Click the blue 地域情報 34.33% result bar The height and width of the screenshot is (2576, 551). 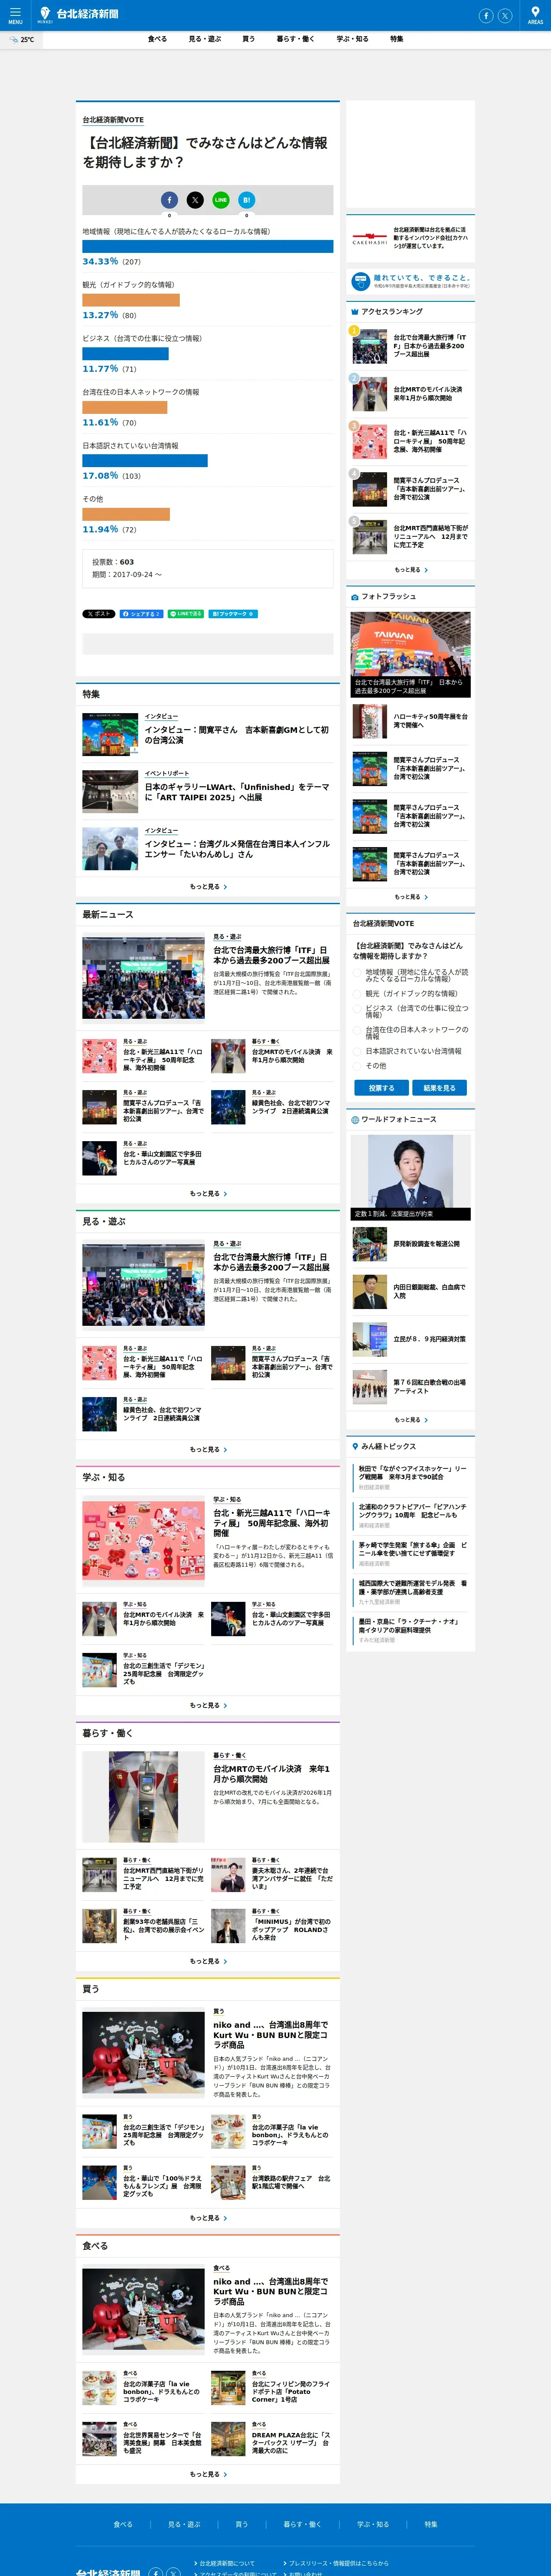pos(208,246)
